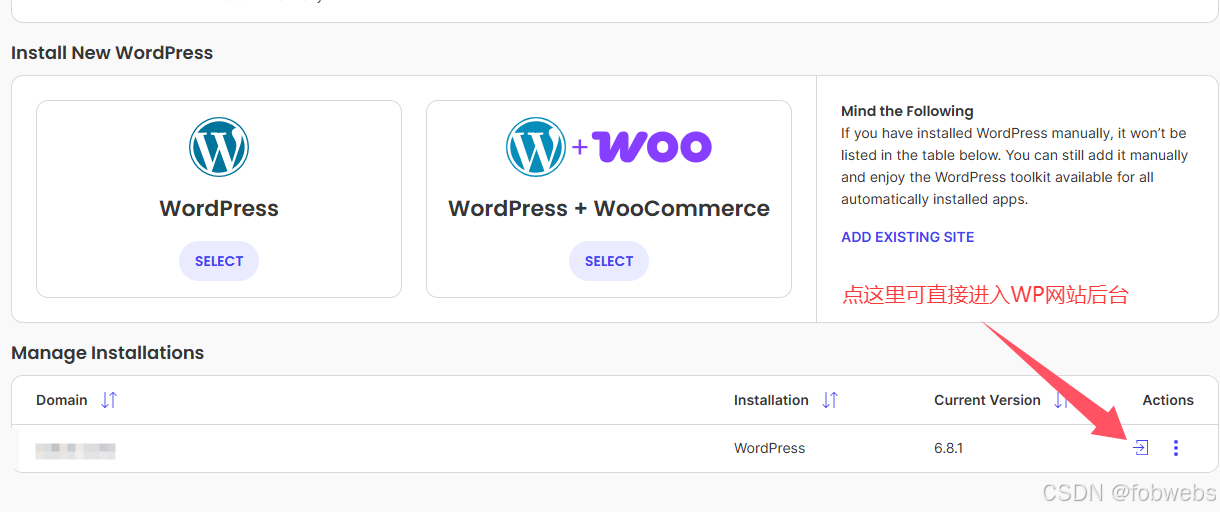
Task: Select WordPress installation
Action: pos(219,261)
